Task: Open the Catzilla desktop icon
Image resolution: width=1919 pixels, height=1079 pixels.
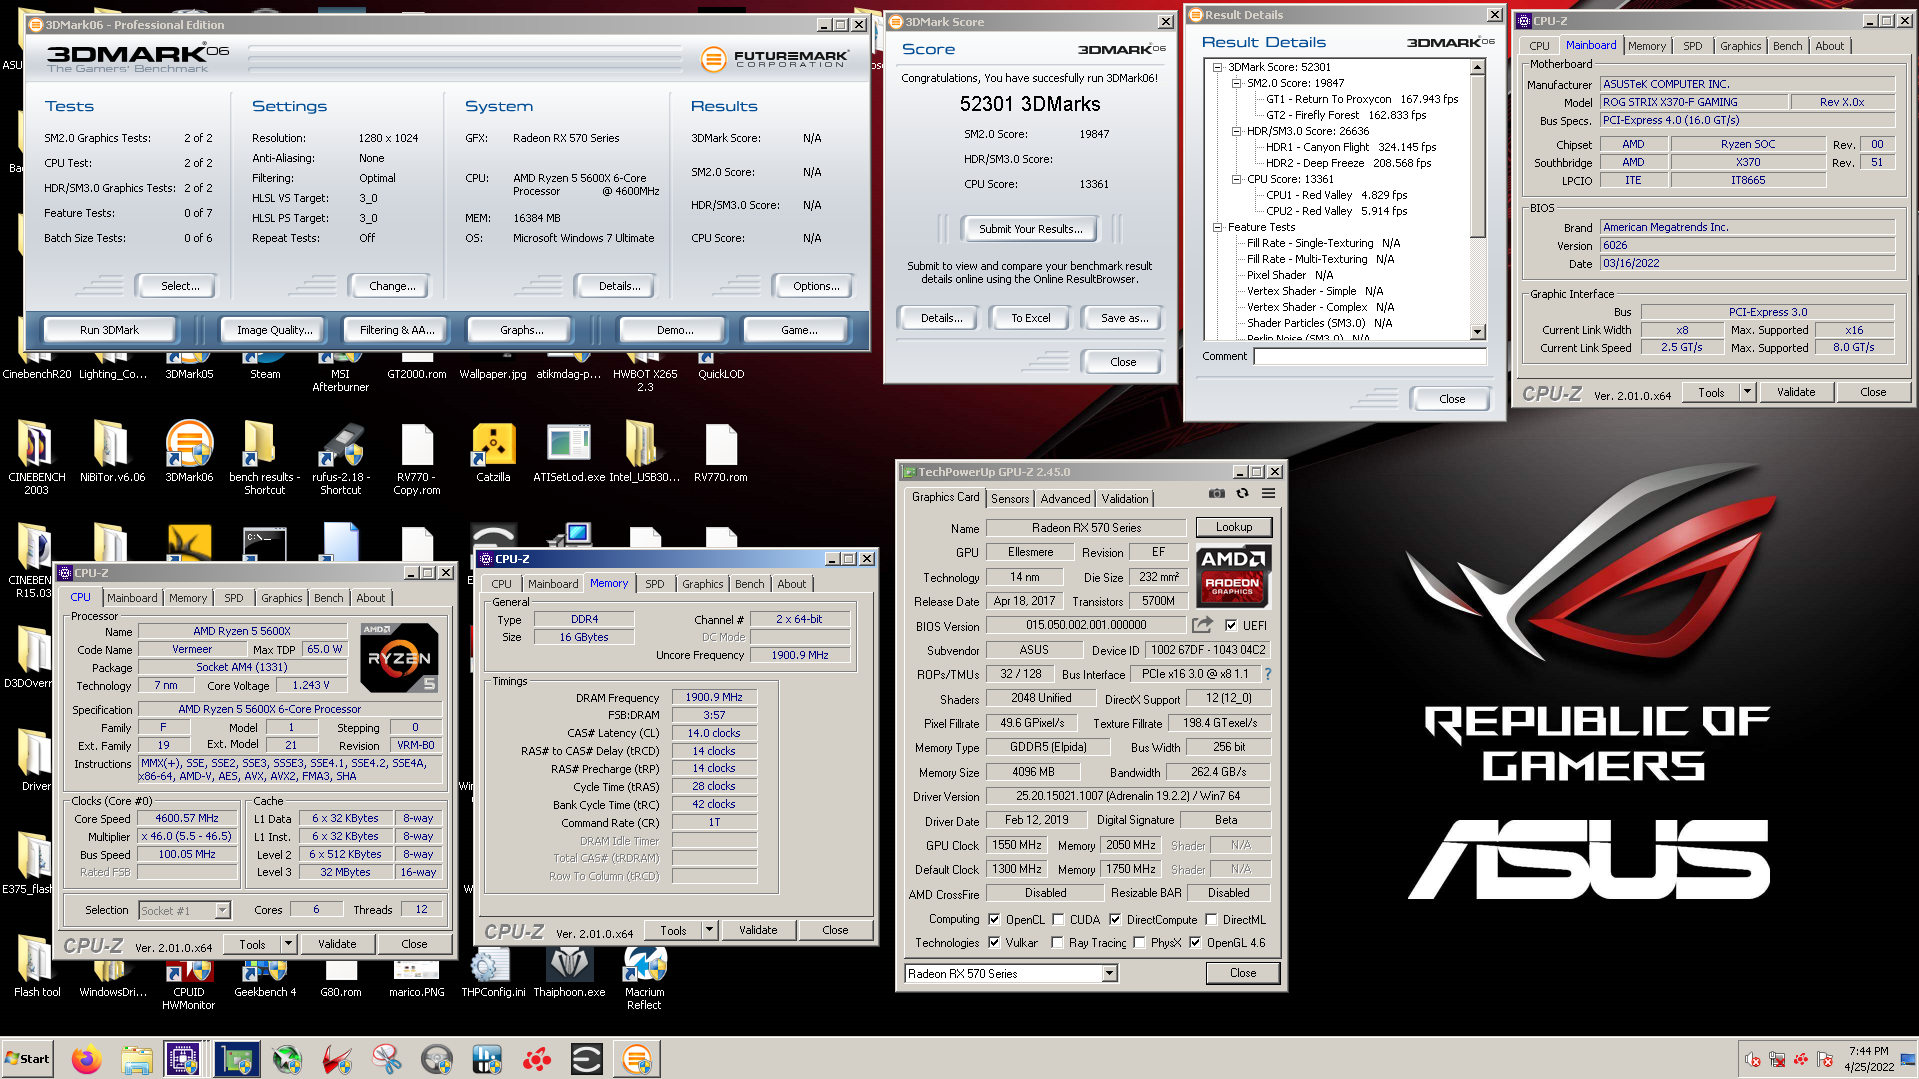Action: [493, 453]
